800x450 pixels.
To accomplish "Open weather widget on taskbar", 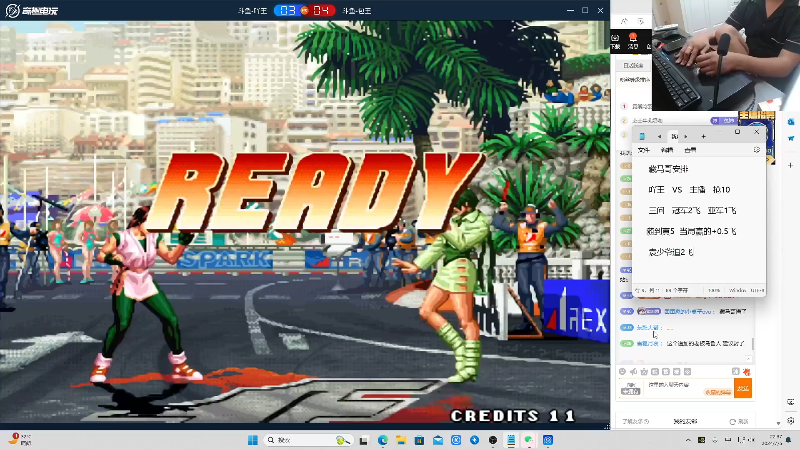I will pos(19,439).
